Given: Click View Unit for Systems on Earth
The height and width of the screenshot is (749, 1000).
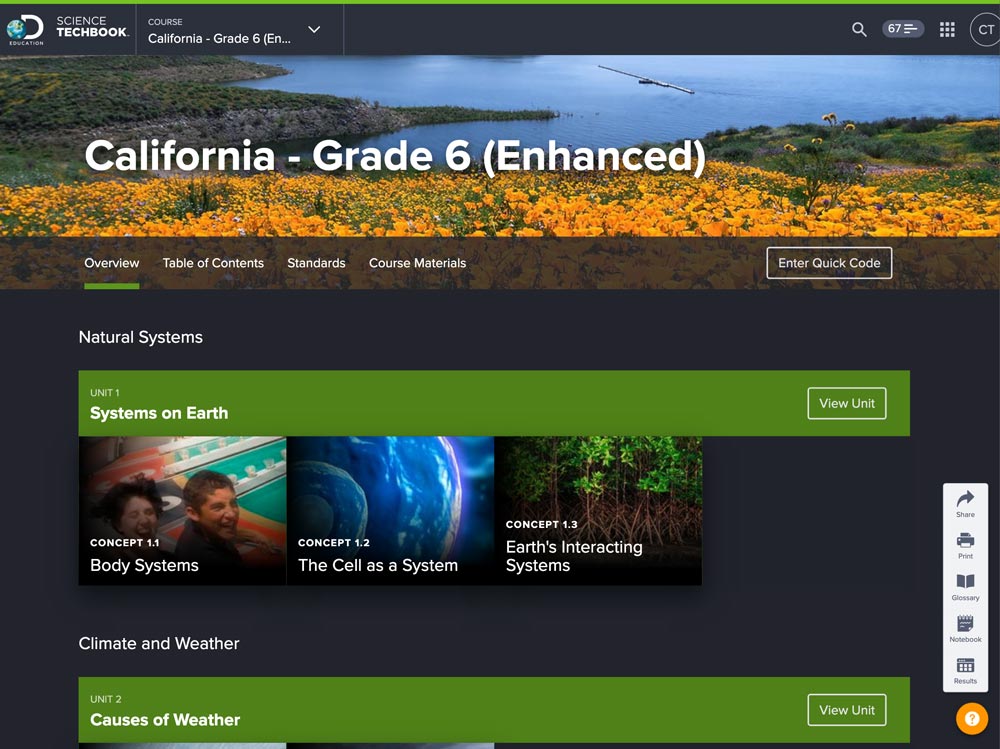Looking at the screenshot, I should 846,403.
